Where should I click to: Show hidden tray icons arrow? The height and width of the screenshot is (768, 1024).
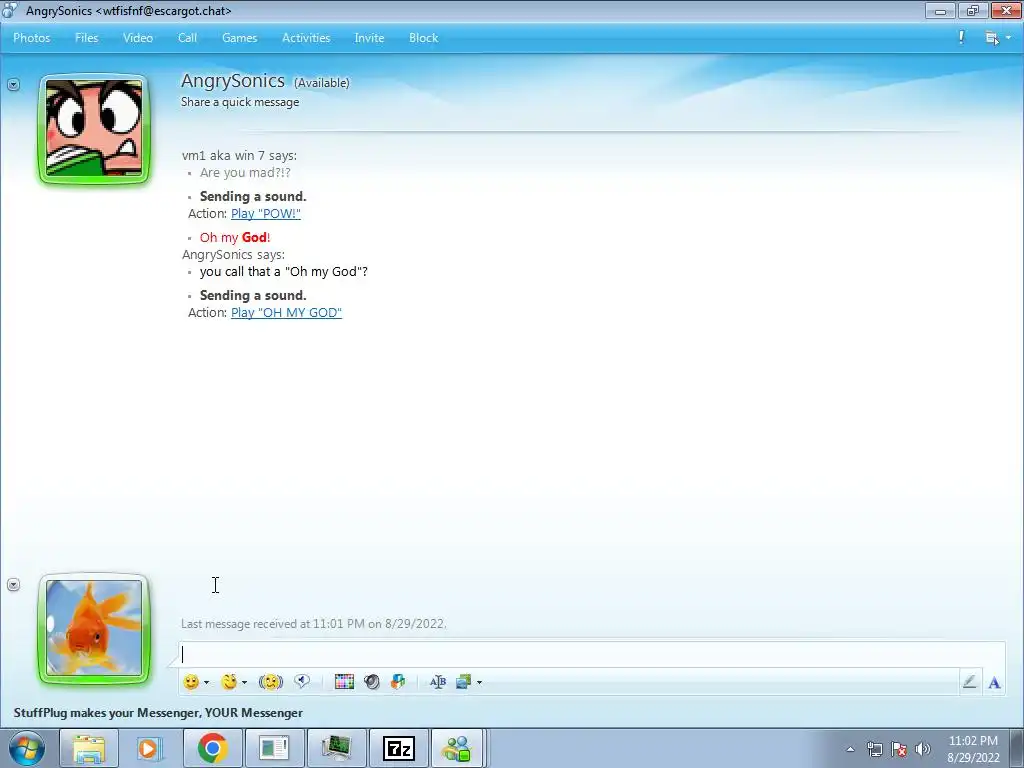pyautogui.click(x=850, y=749)
